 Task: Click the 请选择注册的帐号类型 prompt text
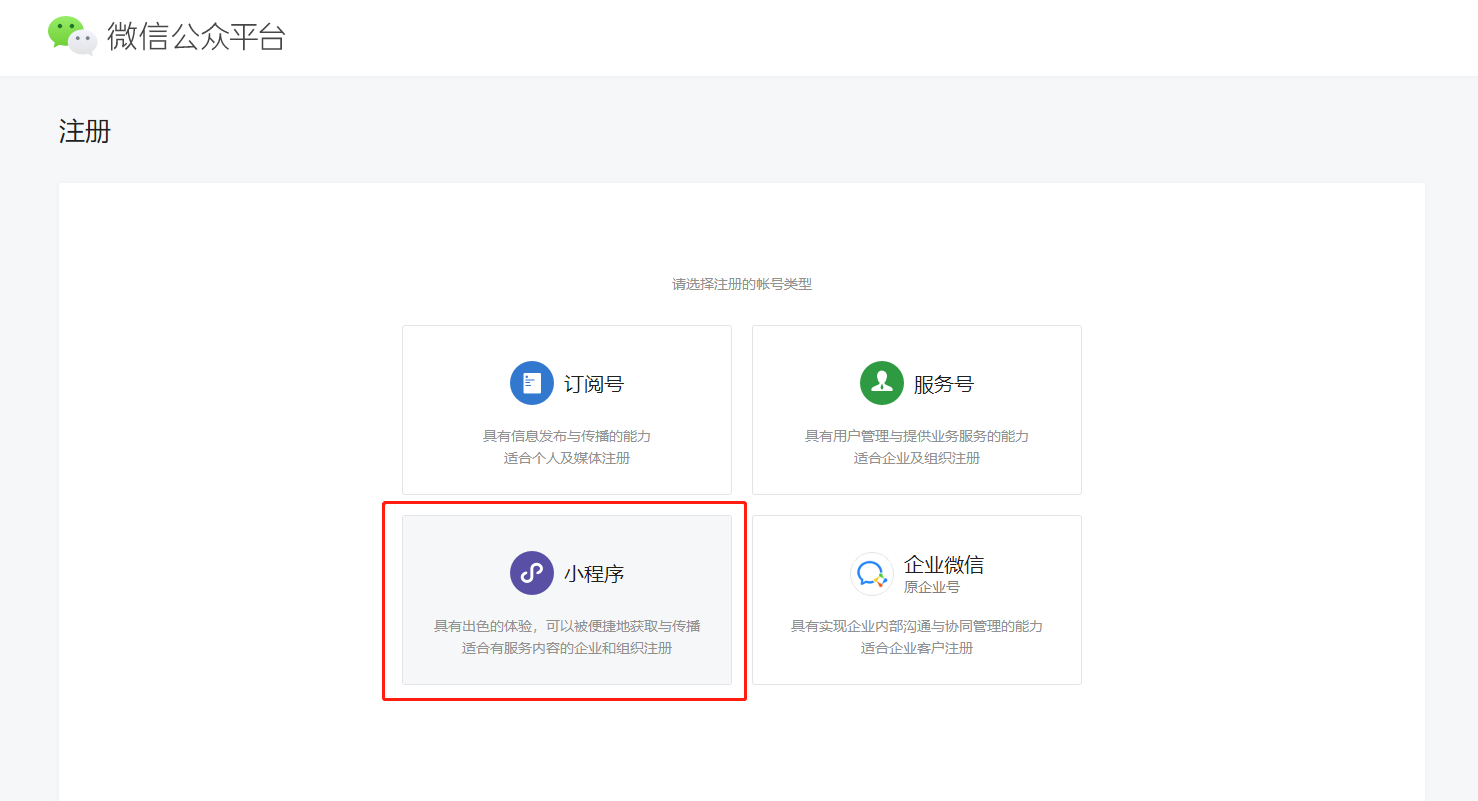742,284
